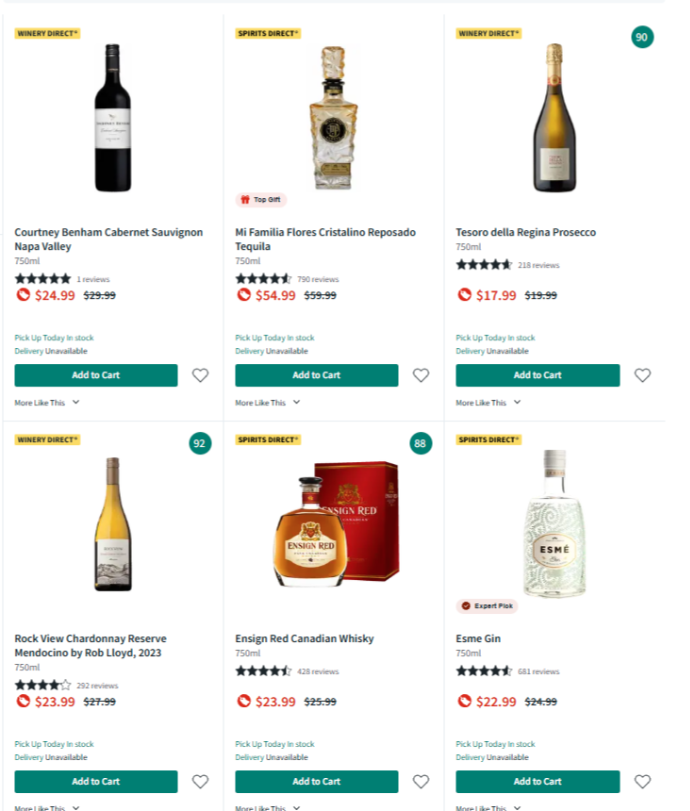
Task: Add Ensign Red Canadian Whisky to cart
Action: click(x=316, y=781)
